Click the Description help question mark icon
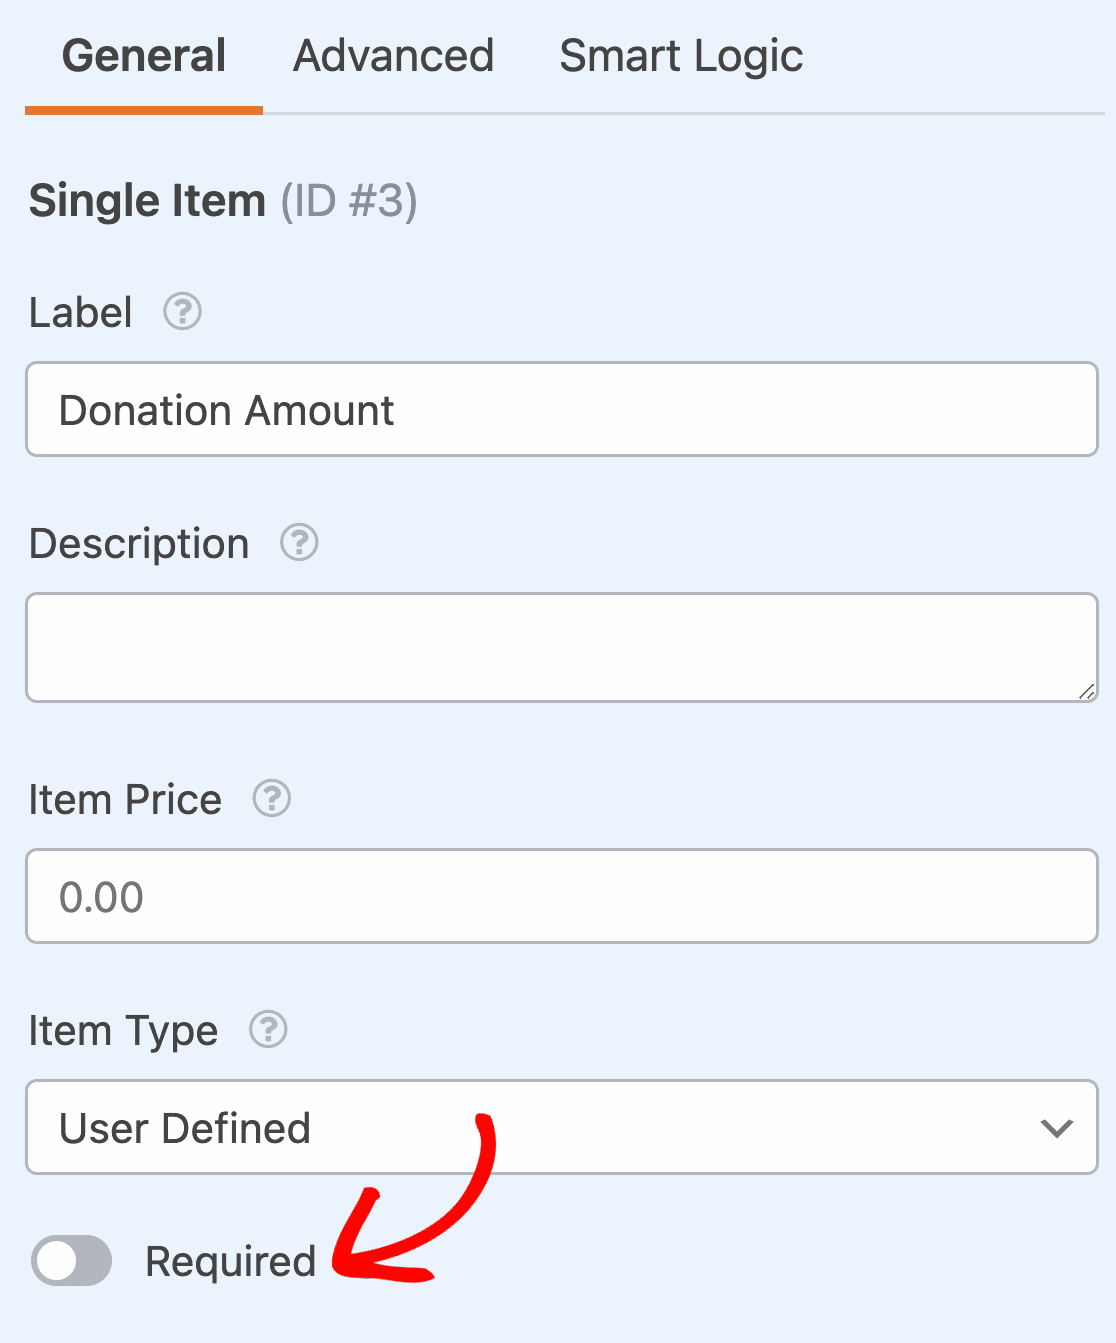 (299, 543)
